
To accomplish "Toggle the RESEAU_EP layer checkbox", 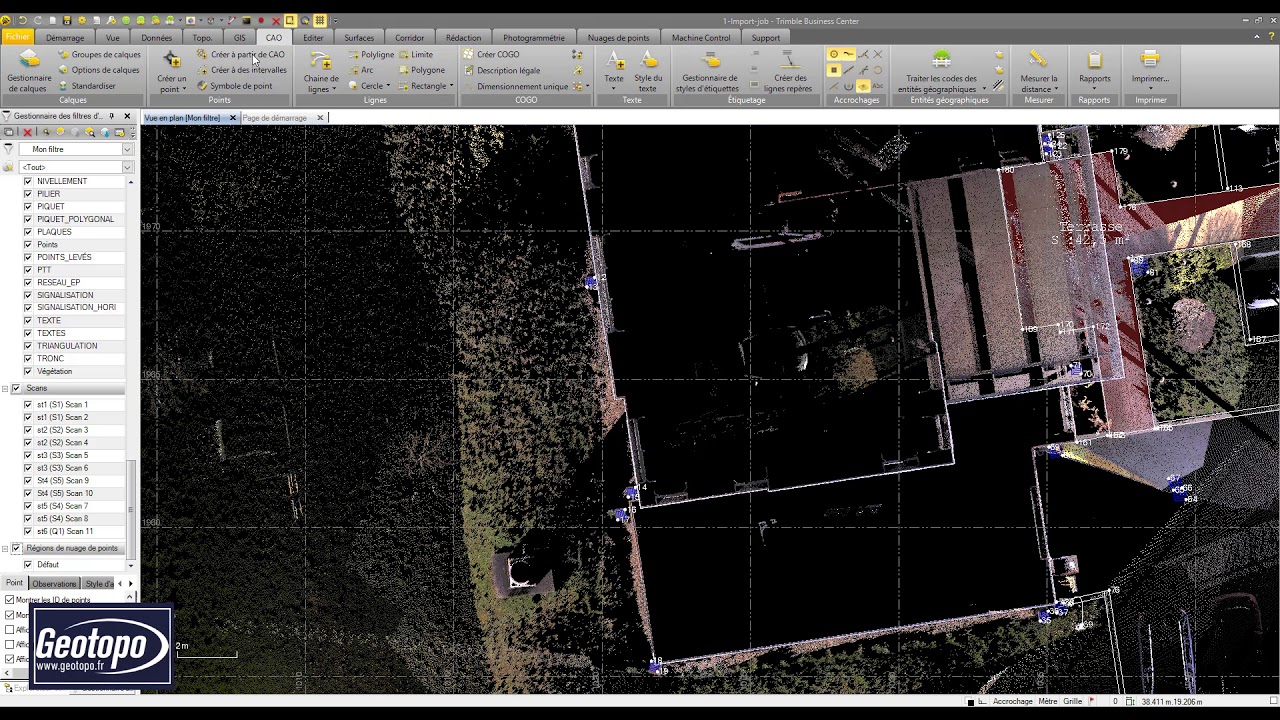I will (x=28, y=283).
